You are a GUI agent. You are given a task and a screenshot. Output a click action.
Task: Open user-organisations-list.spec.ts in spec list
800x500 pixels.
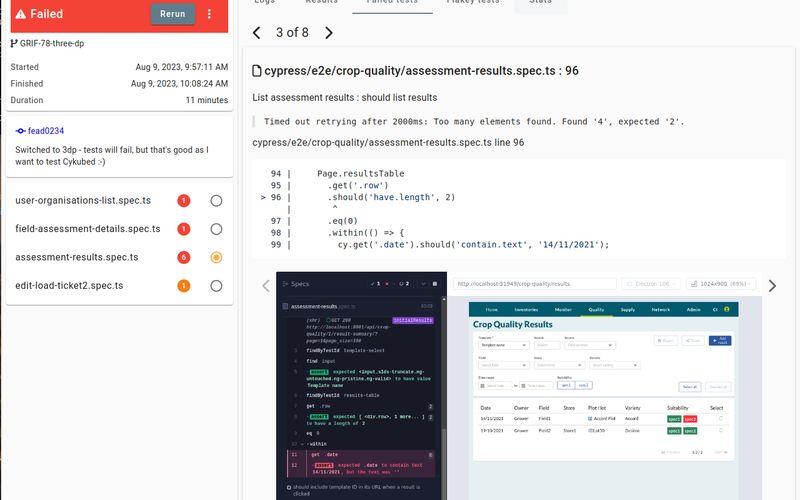click(x=83, y=201)
